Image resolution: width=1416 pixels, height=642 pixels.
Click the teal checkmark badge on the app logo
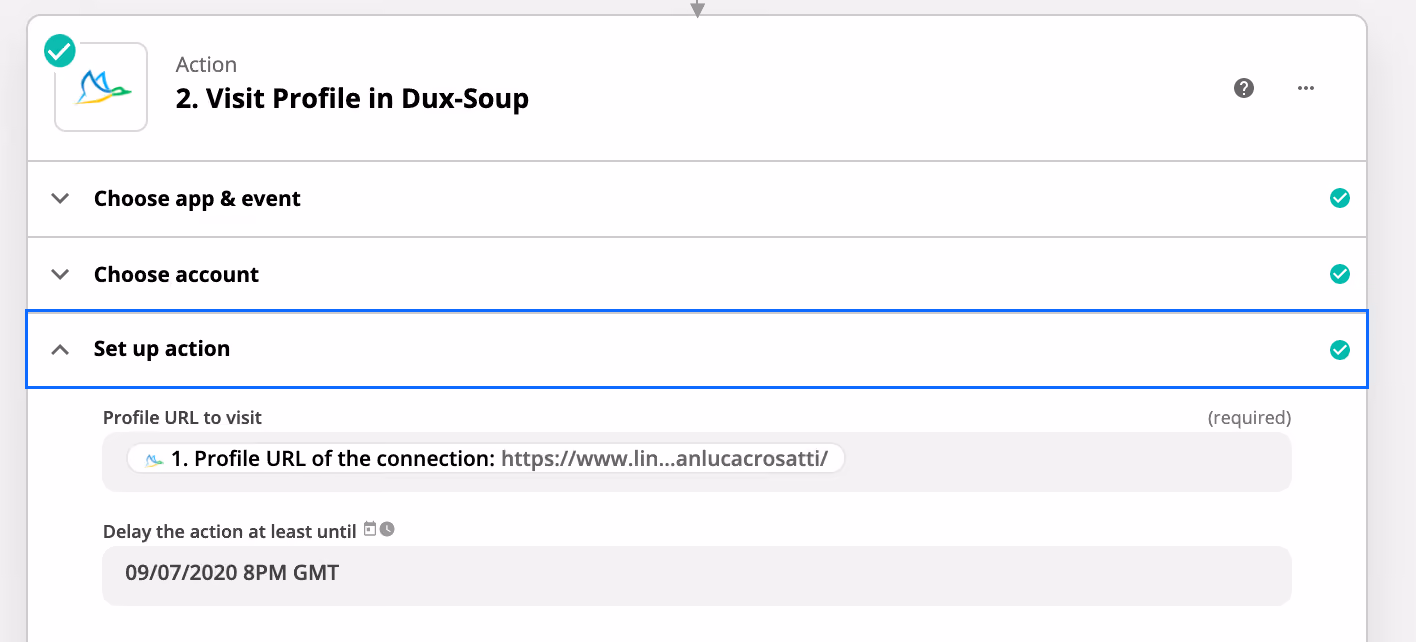(60, 50)
